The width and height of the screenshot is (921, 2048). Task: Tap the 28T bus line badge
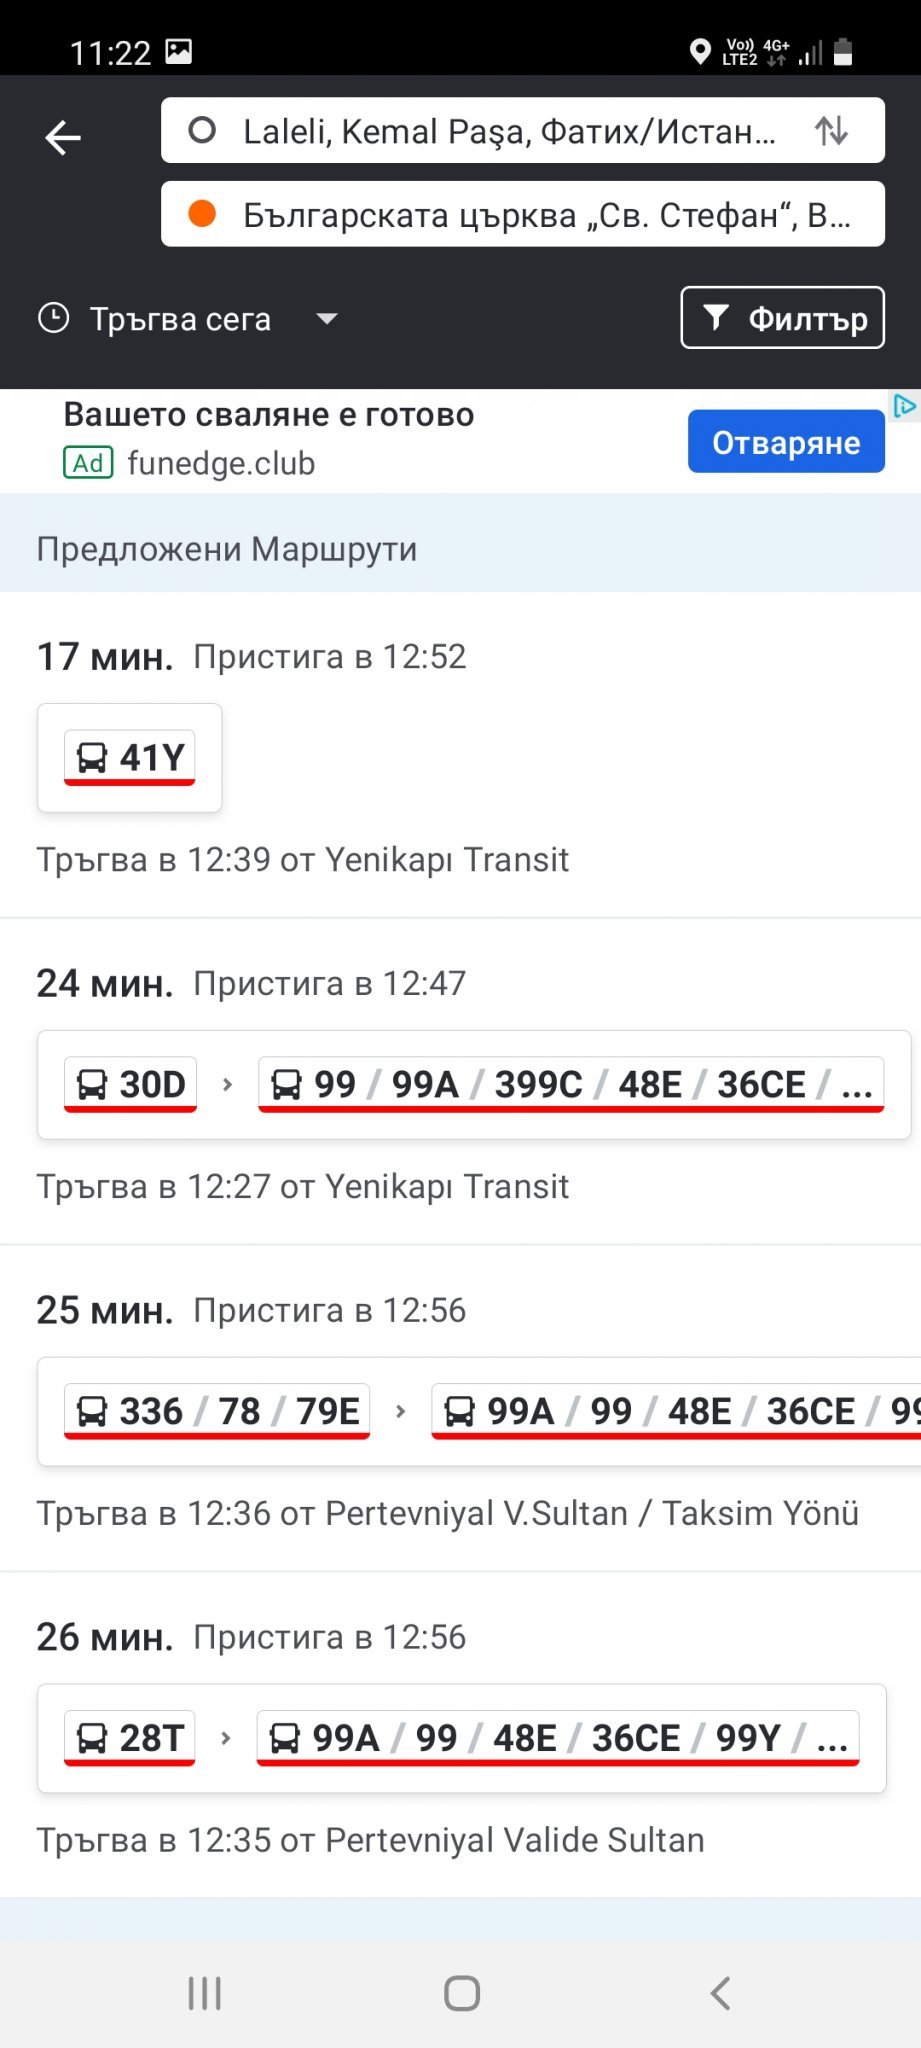(x=130, y=1738)
